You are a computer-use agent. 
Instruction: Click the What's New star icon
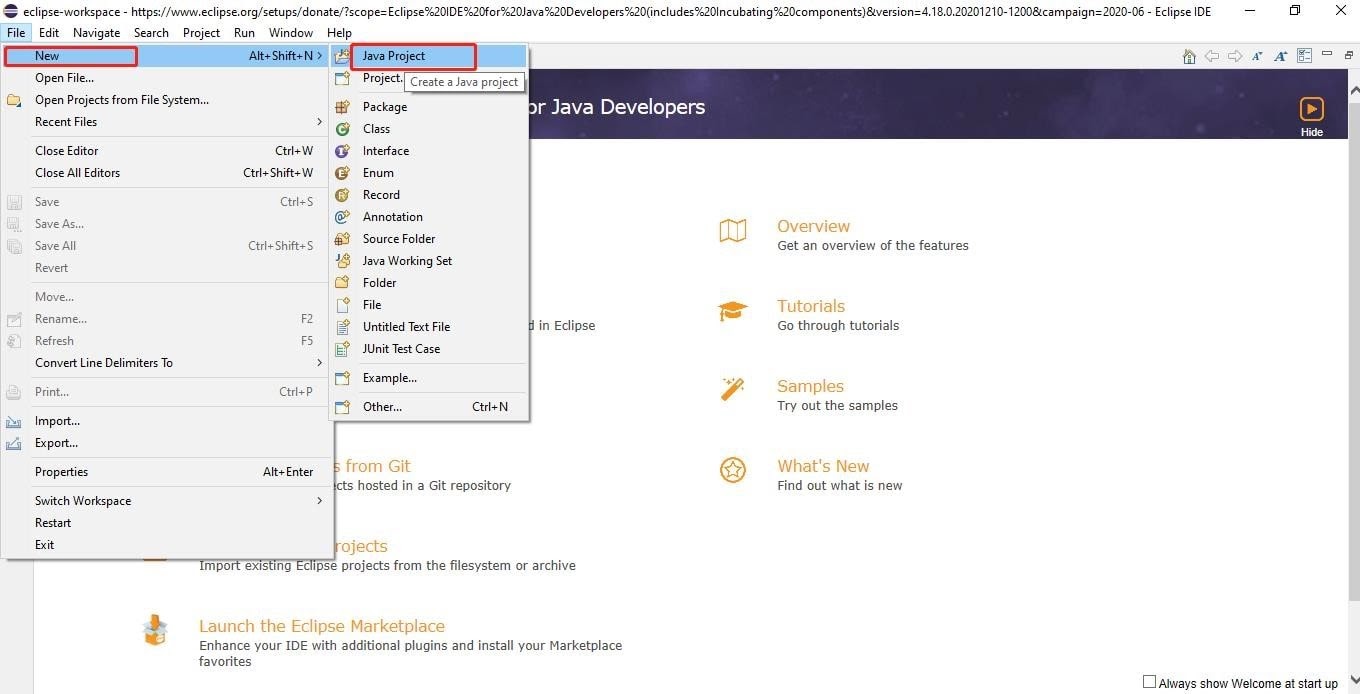tap(733, 470)
